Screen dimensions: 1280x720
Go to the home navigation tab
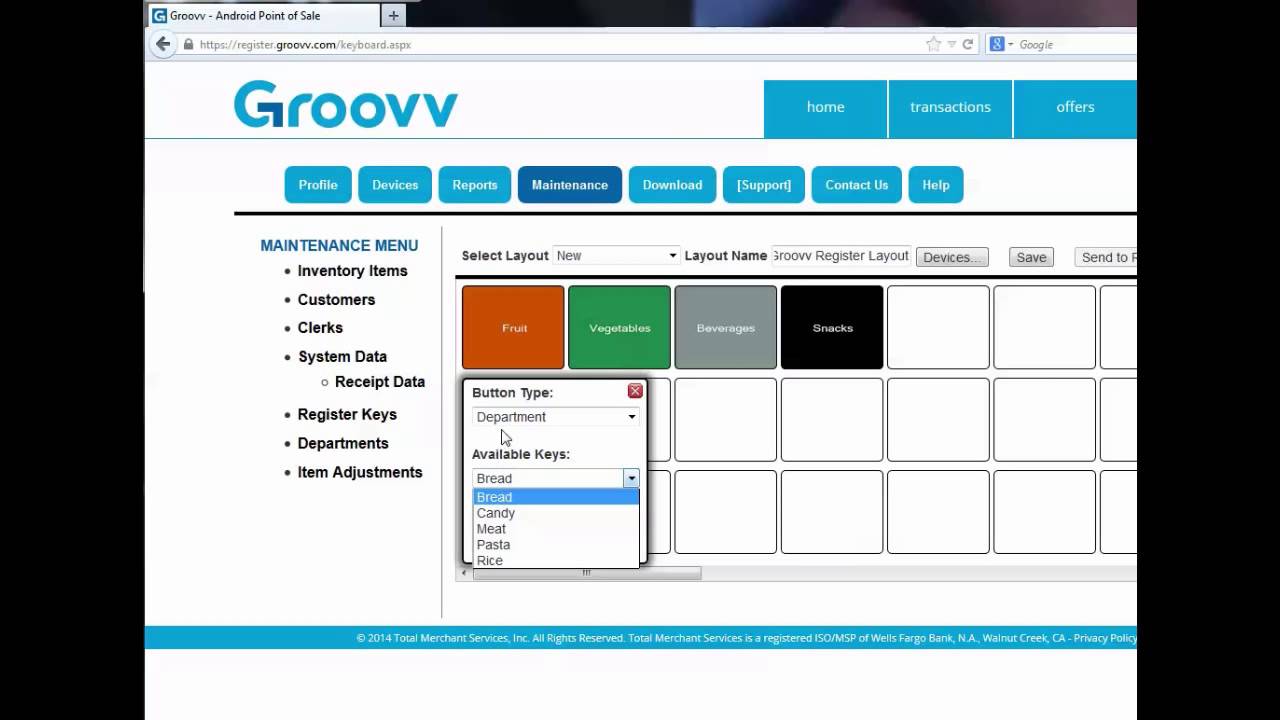tap(826, 108)
